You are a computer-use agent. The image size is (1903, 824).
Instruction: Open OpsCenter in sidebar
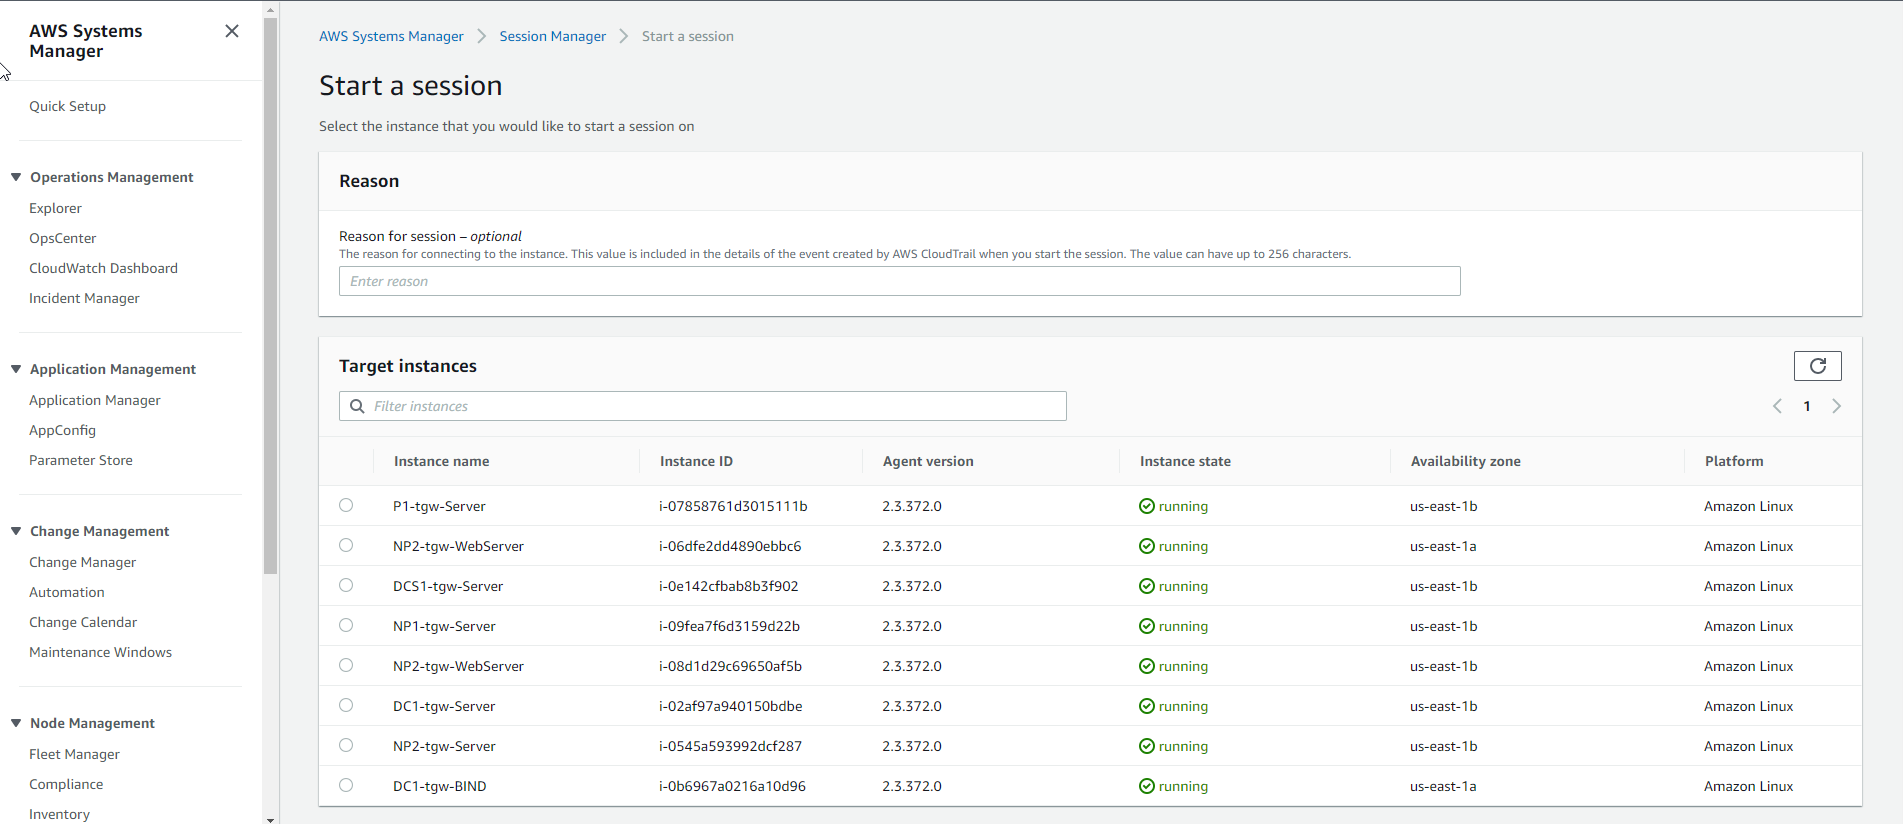point(62,238)
